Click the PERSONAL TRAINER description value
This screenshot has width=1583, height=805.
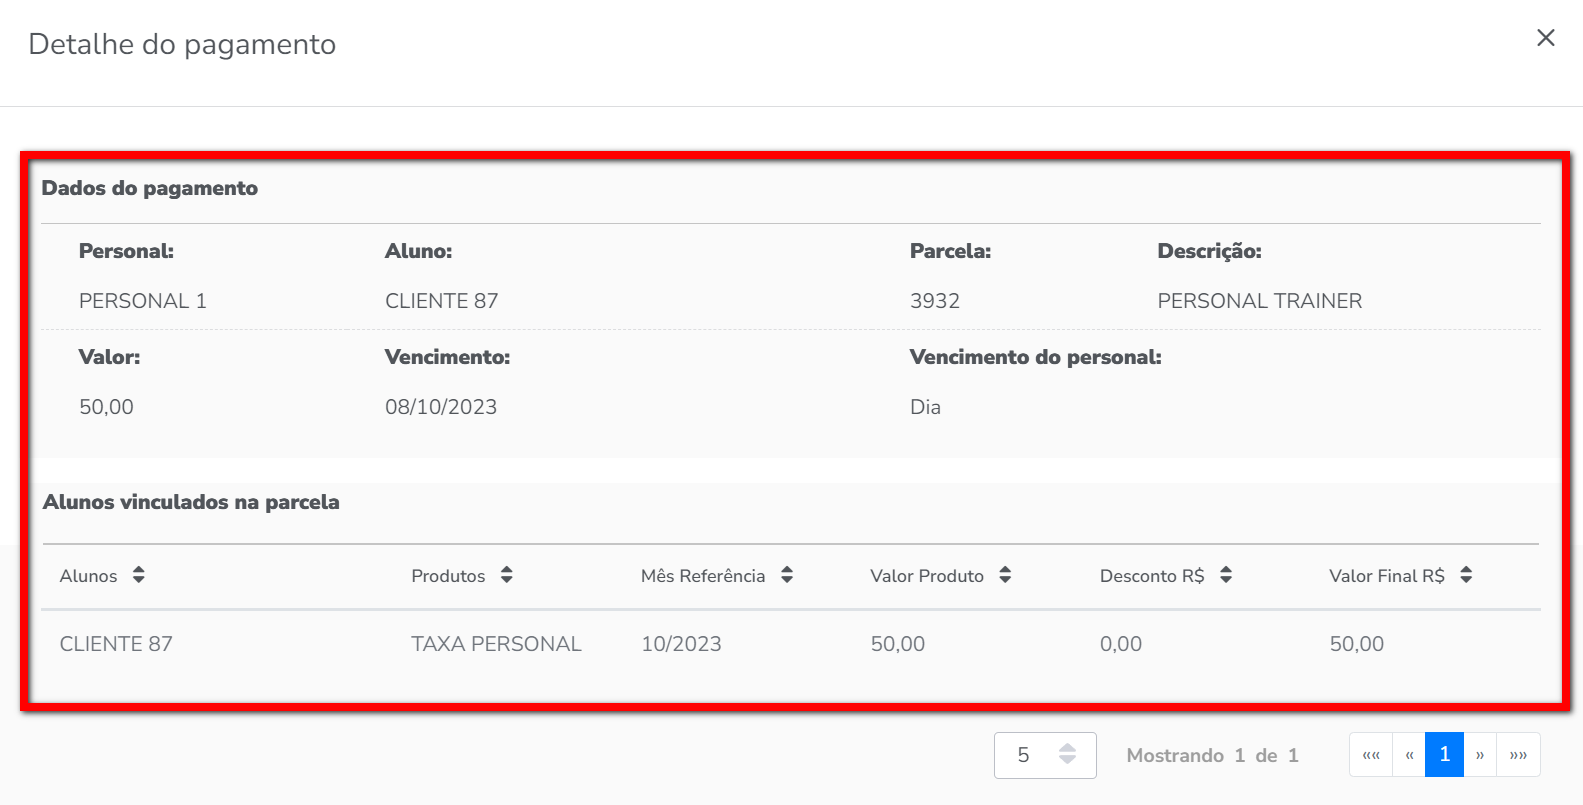click(1259, 301)
